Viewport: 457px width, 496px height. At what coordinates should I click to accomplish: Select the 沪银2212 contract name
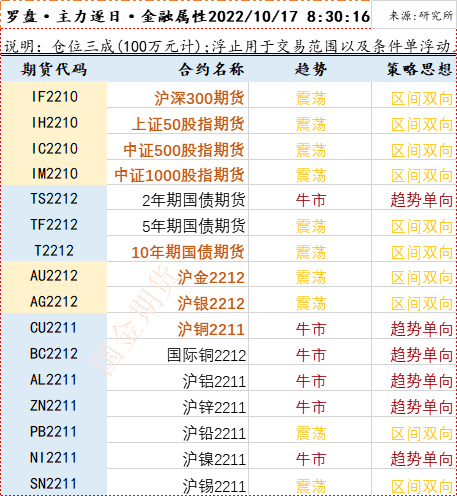[211, 304]
